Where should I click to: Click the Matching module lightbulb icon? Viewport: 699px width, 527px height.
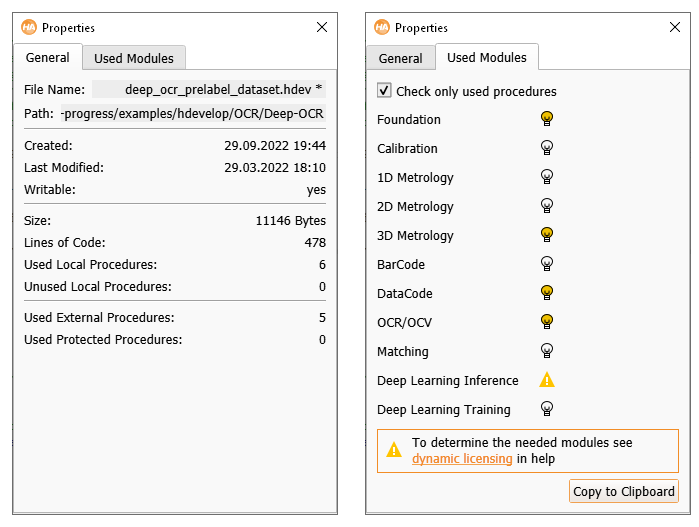pos(547,351)
